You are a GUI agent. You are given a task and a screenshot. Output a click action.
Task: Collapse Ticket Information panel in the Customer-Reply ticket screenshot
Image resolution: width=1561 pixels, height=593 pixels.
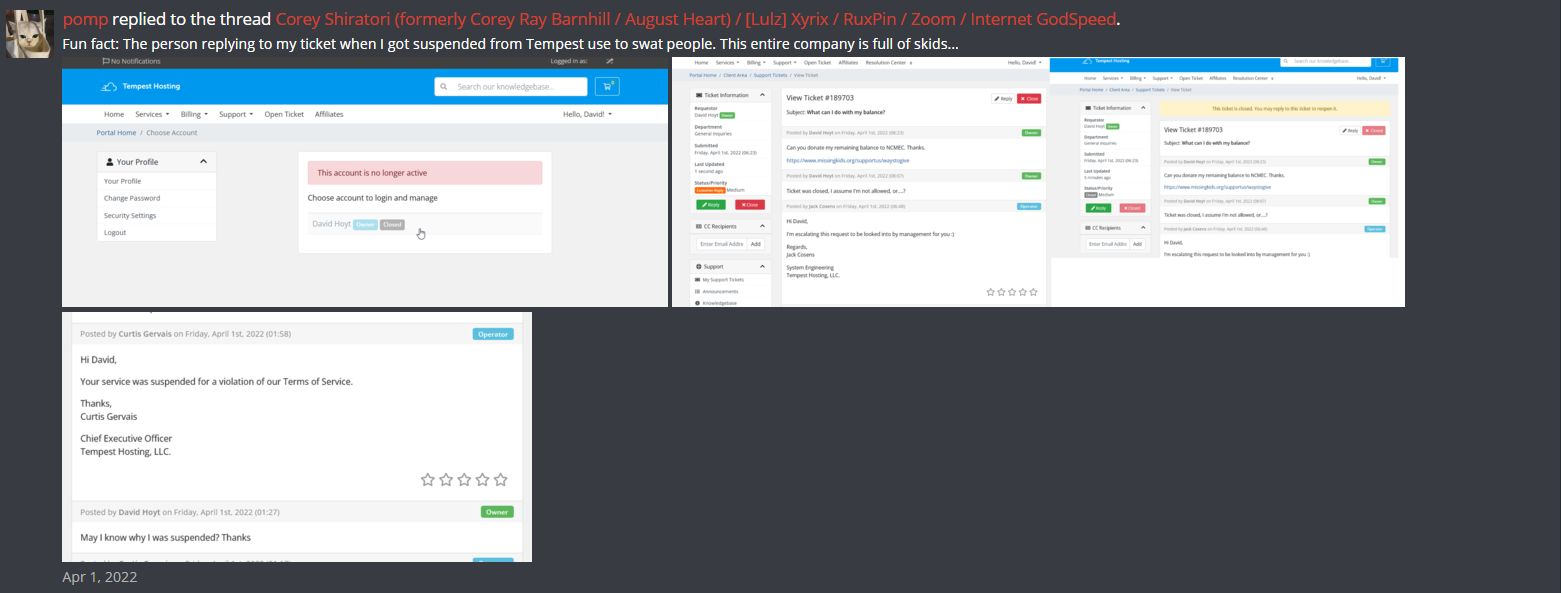coord(762,95)
